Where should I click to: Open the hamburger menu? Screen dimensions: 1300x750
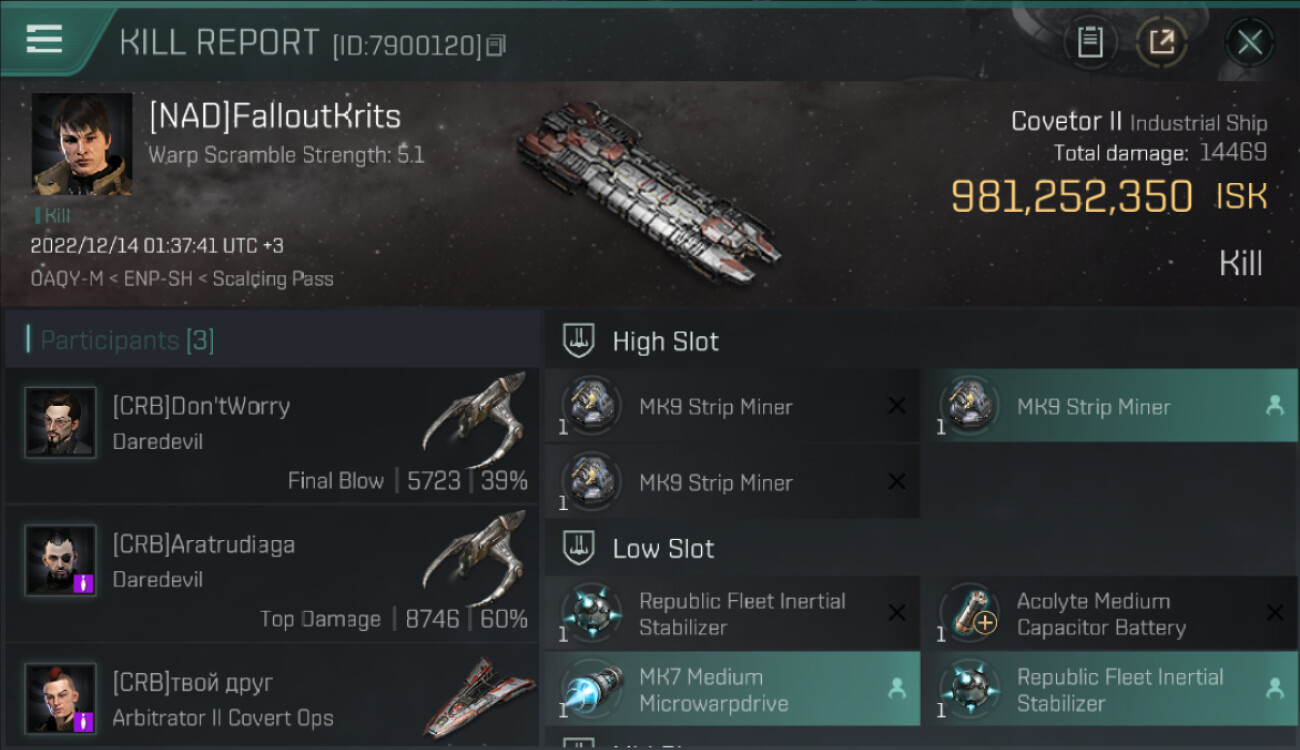tap(44, 40)
